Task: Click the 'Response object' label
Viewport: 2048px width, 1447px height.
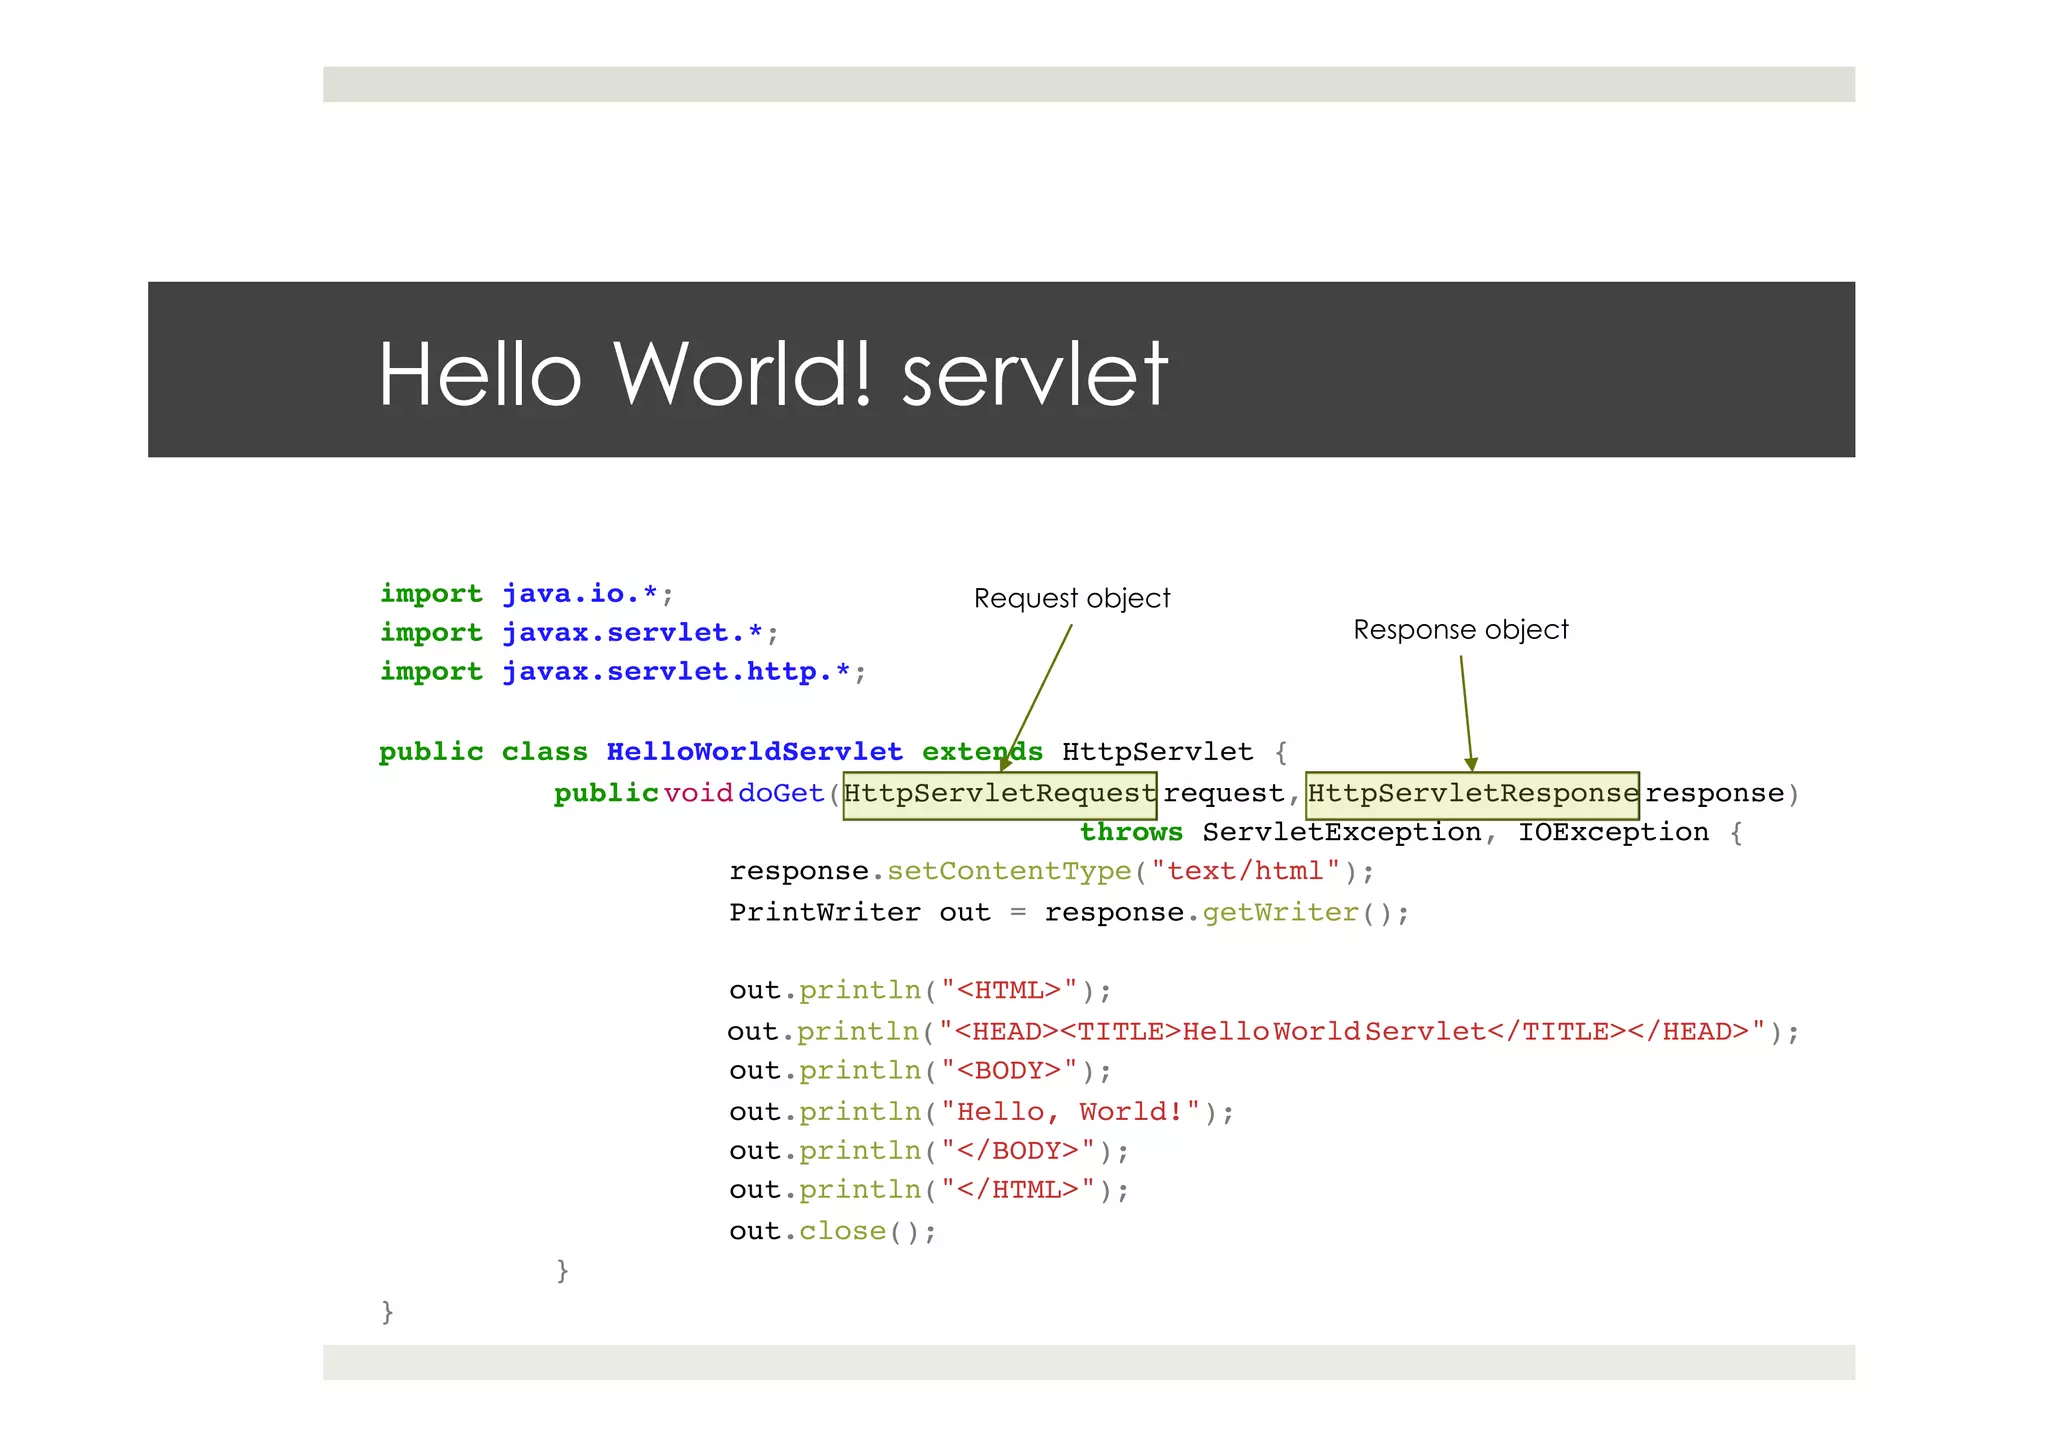Action: 1461,630
